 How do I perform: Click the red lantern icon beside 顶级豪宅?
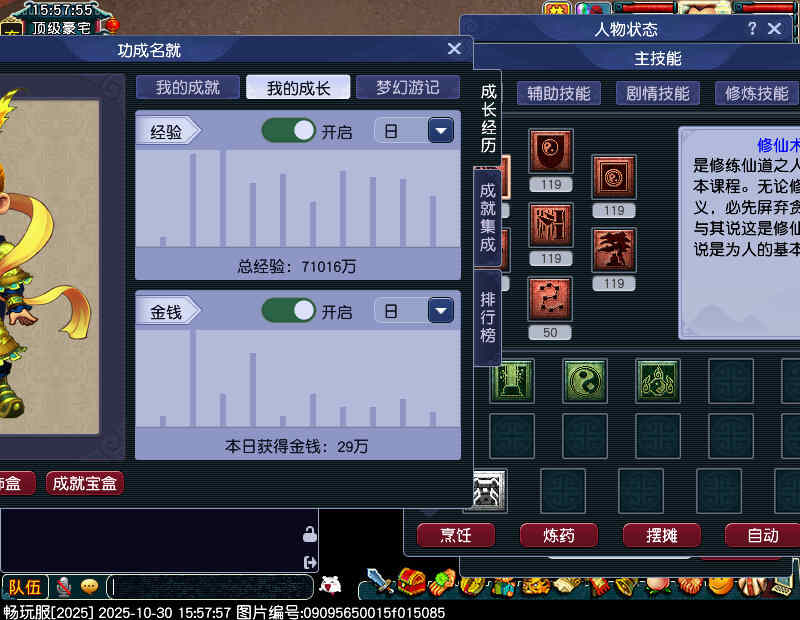[x=111, y=25]
